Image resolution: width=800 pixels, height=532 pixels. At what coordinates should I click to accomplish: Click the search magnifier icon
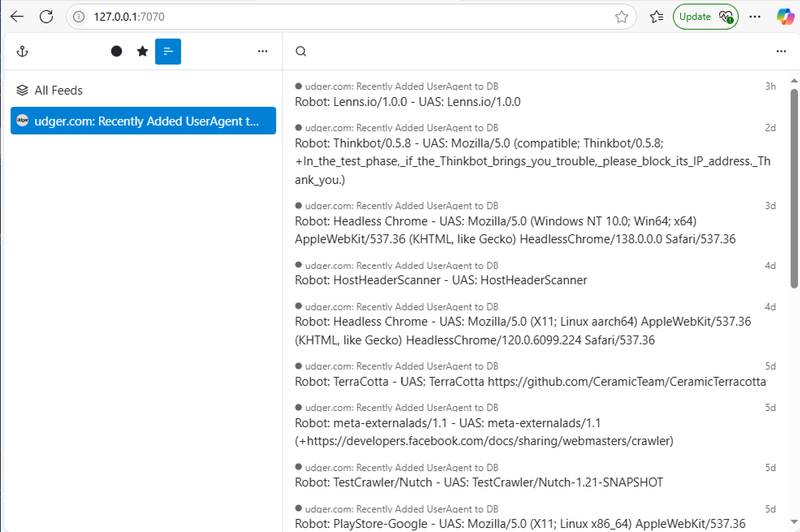[301, 51]
